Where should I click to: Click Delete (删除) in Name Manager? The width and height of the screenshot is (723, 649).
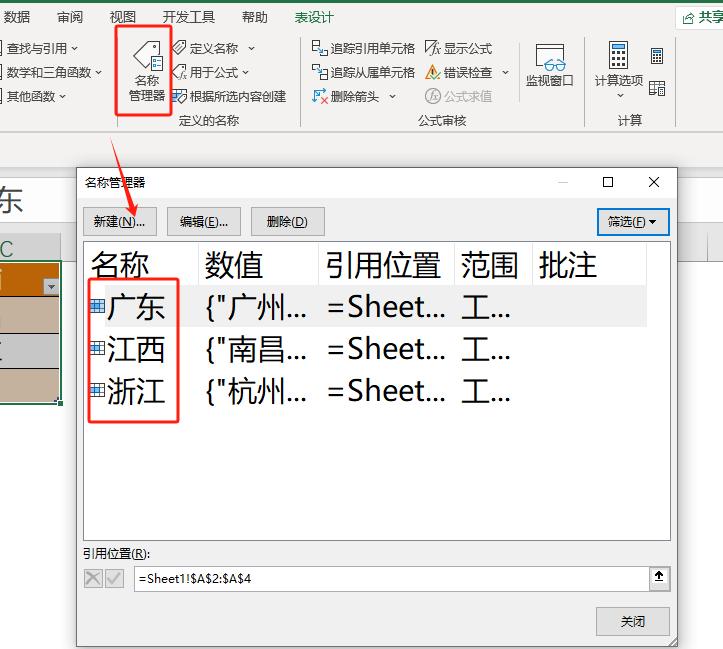pyautogui.click(x=288, y=222)
